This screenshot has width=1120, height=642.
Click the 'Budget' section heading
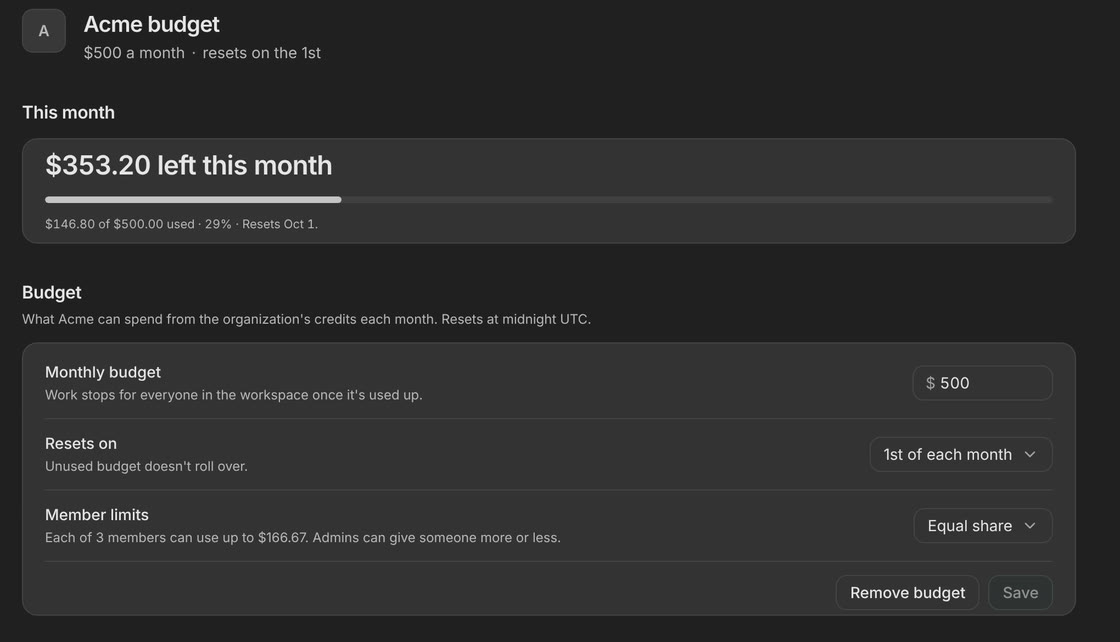(51, 293)
